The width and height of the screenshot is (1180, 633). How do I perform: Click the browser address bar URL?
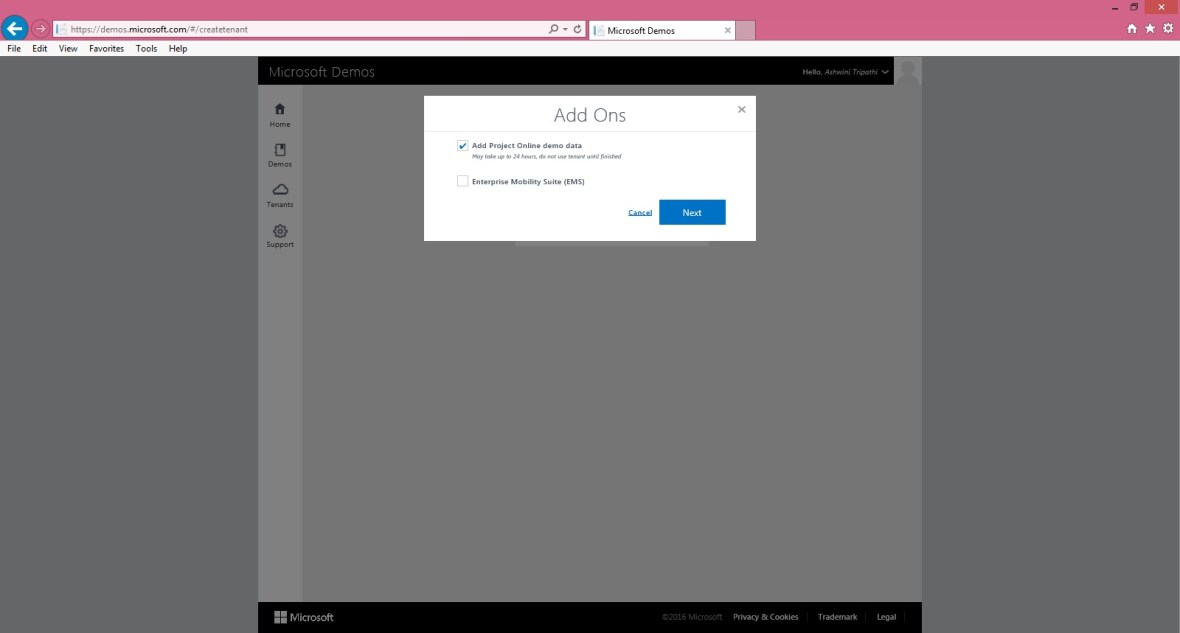point(300,30)
